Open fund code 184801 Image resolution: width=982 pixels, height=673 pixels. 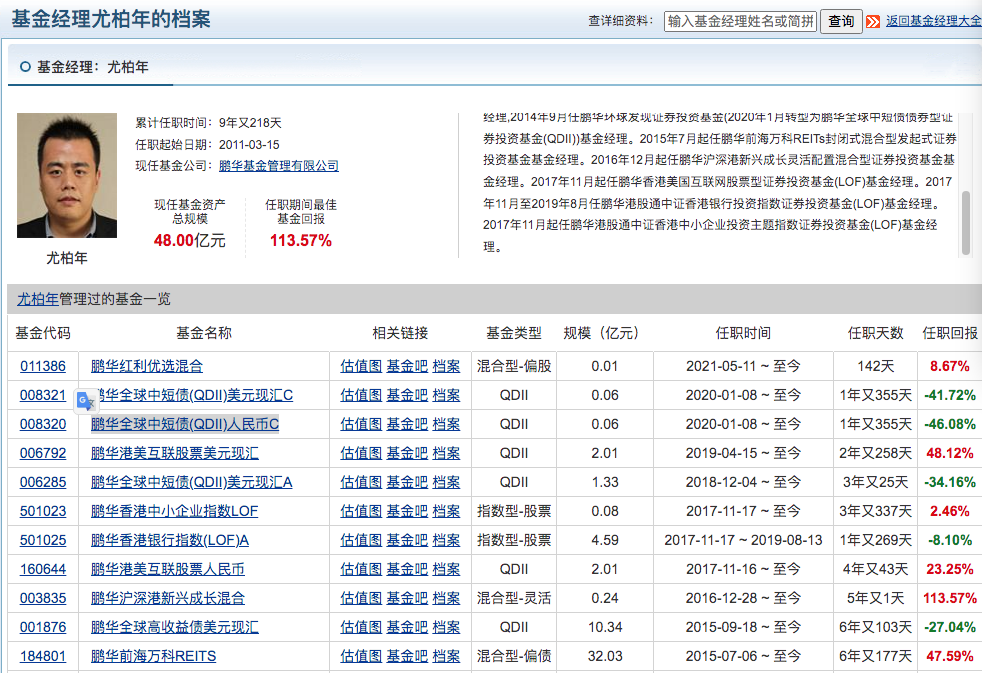pyautogui.click(x=43, y=657)
